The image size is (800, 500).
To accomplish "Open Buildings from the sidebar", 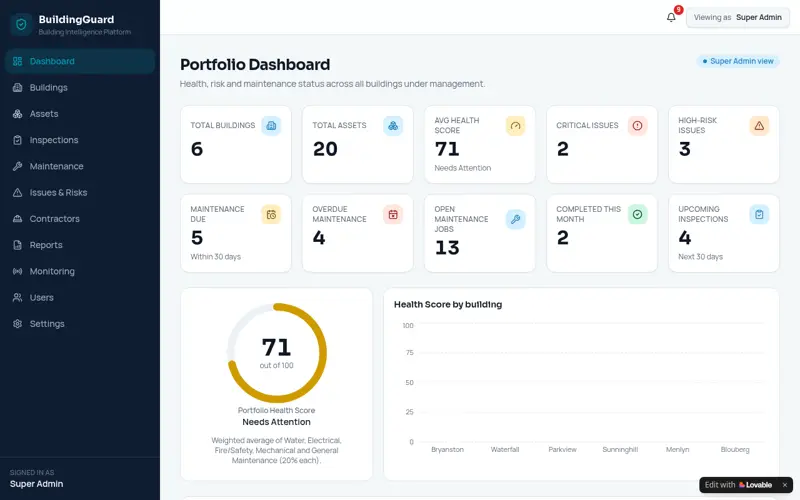I will [x=80, y=87].
